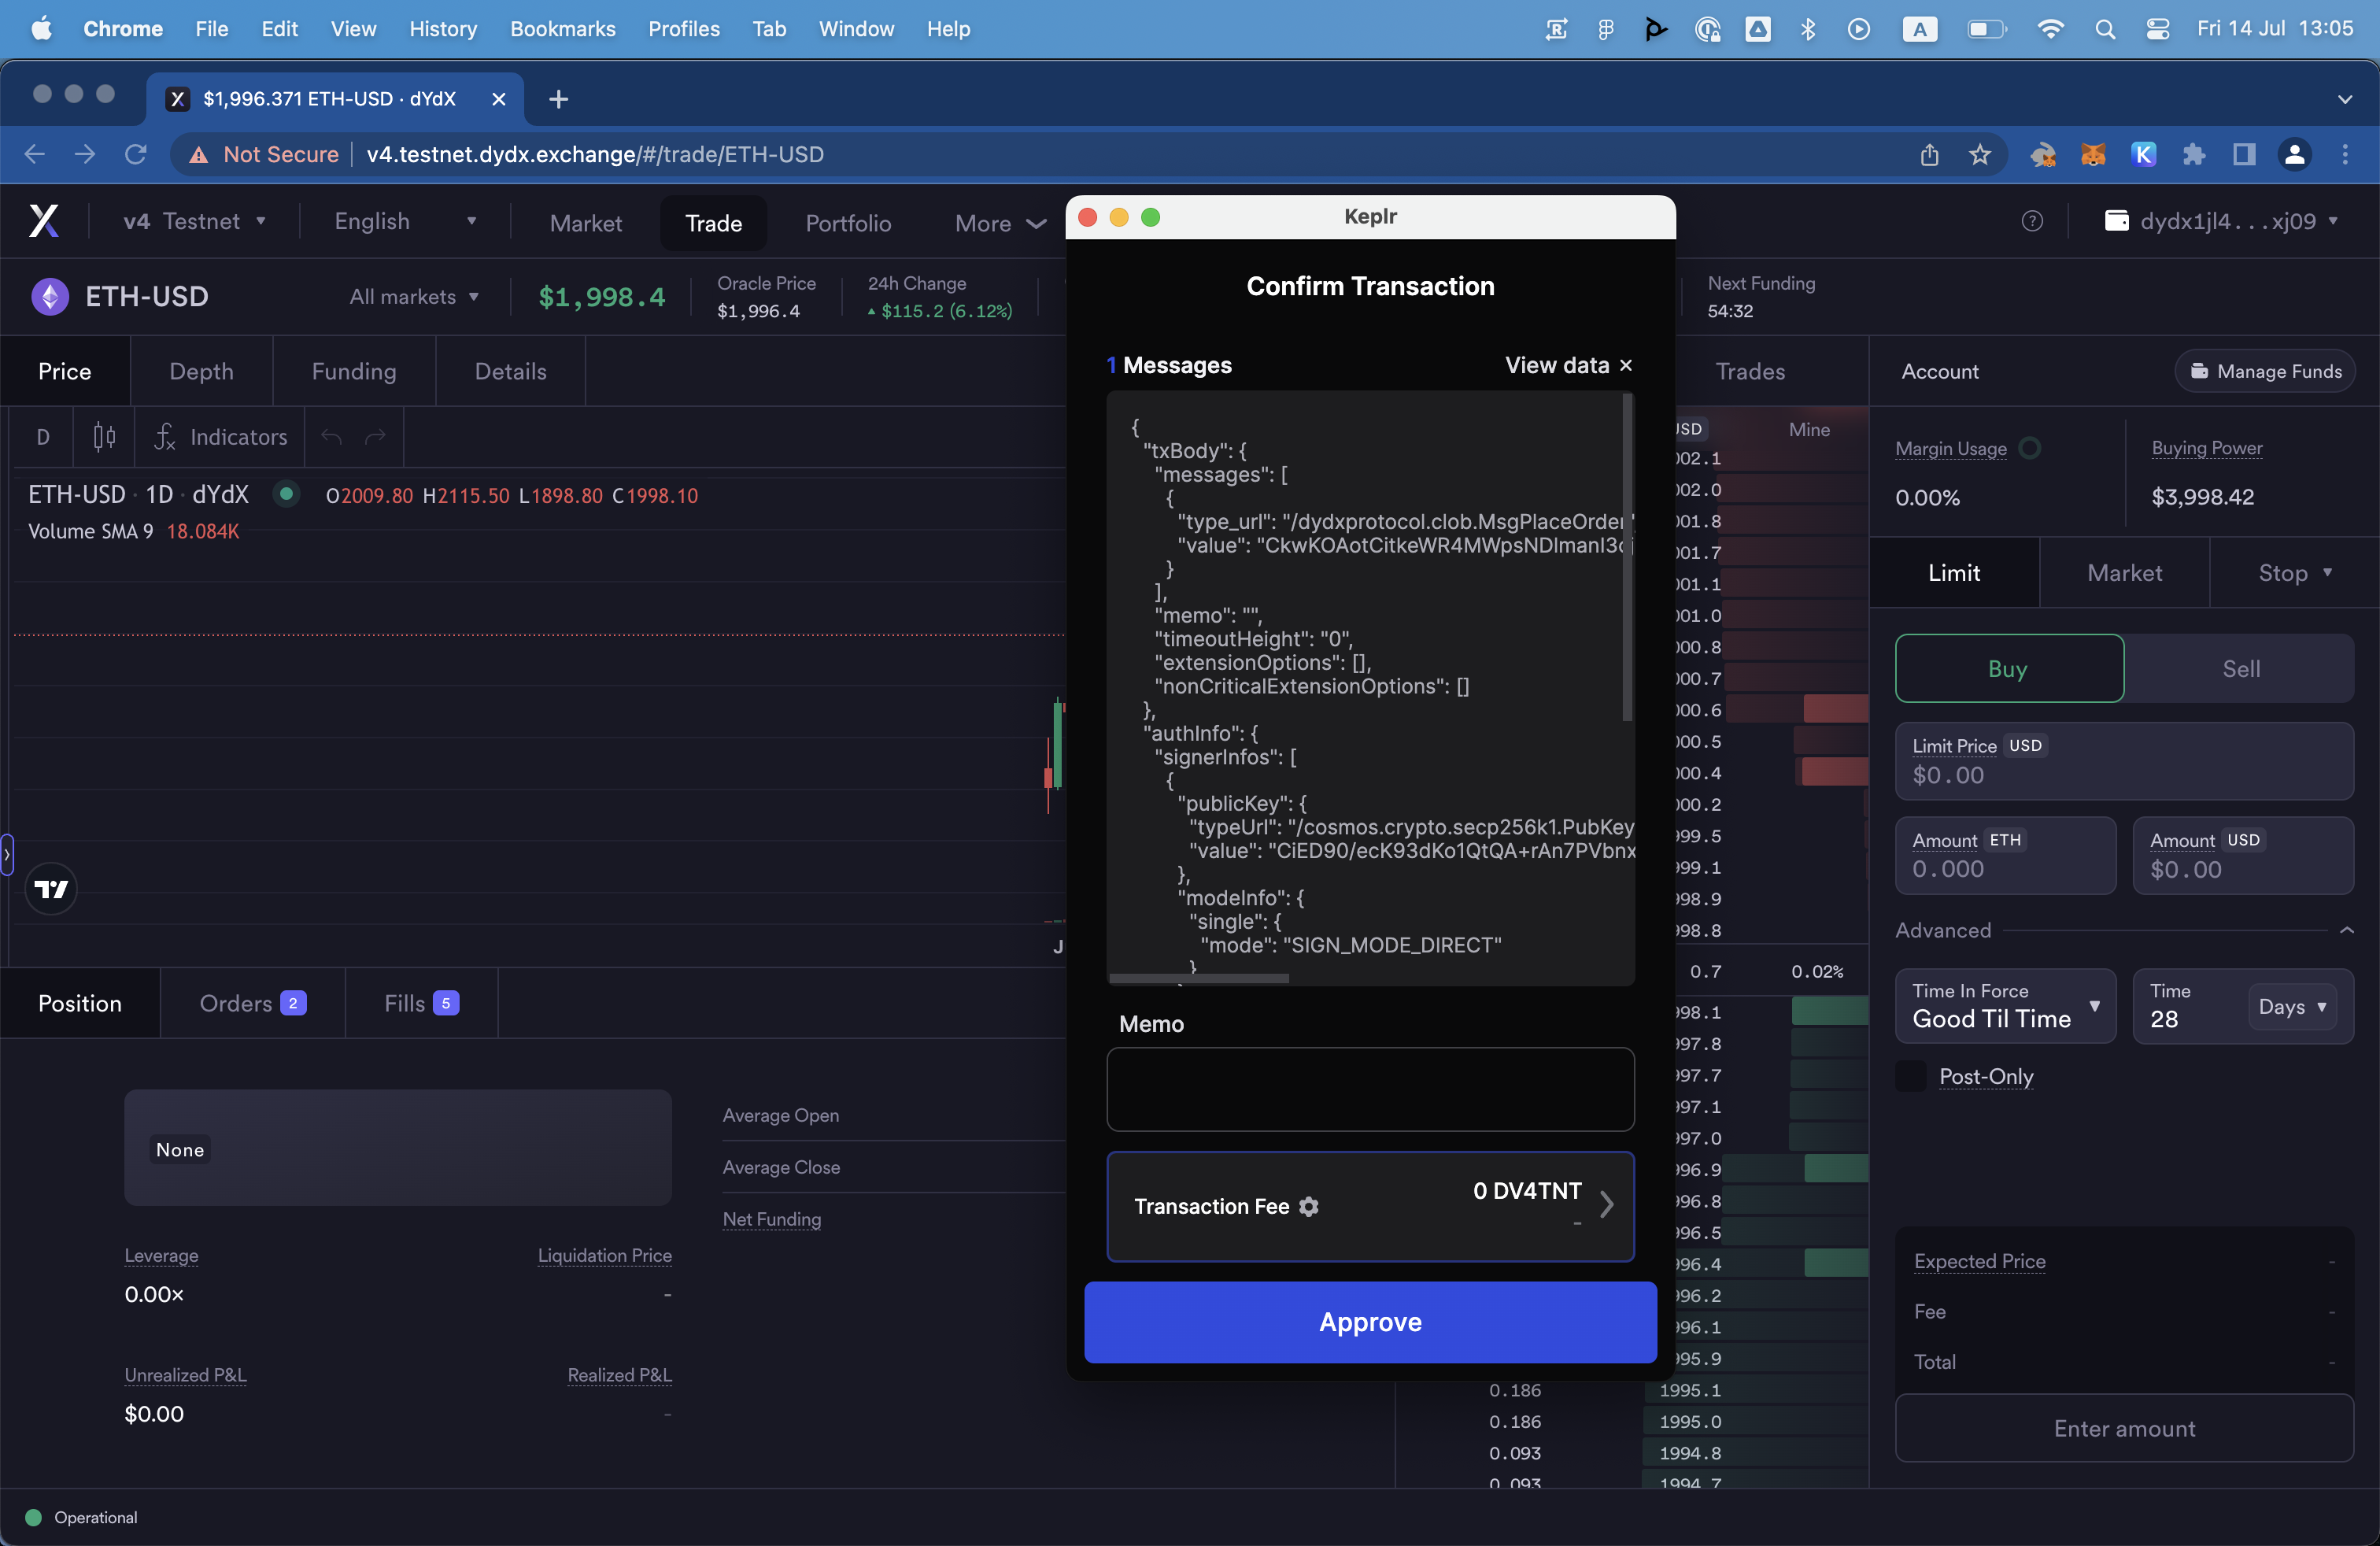Open the MetaMask extension icon

click(2092, 154)
